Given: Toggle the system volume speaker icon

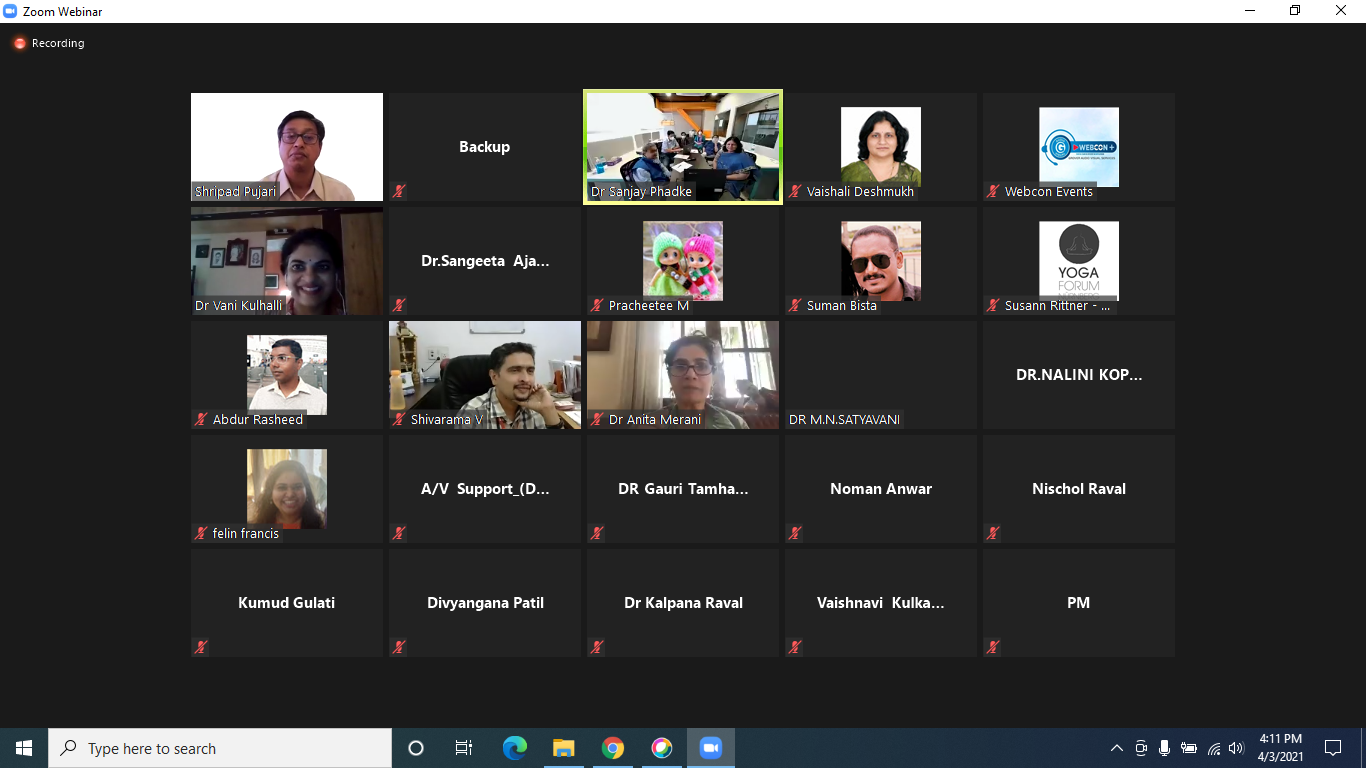Looking at the screenshot, I should [1236, 748].
